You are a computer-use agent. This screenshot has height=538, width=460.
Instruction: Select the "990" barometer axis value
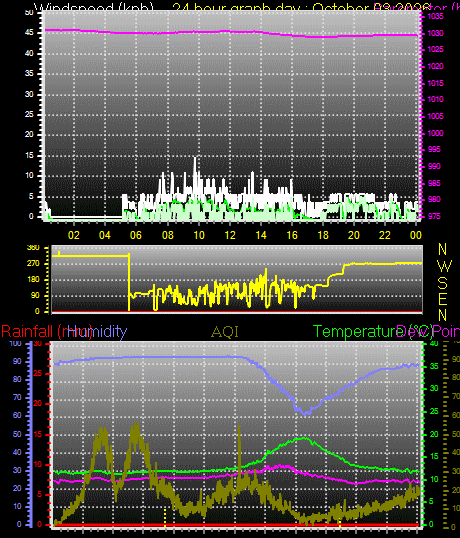coord(434,166)
